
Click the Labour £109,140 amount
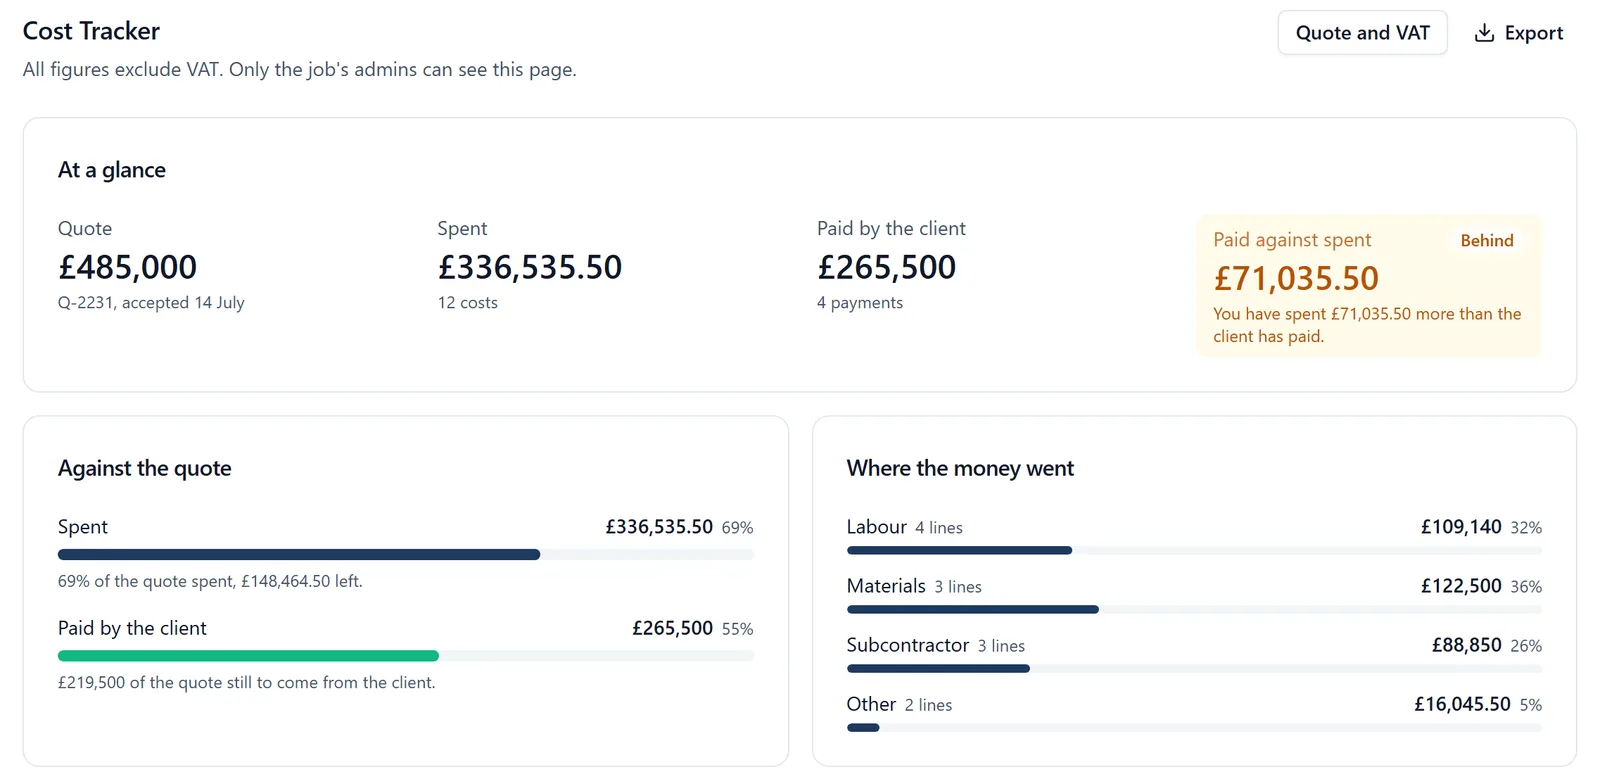coord(1461,527)
